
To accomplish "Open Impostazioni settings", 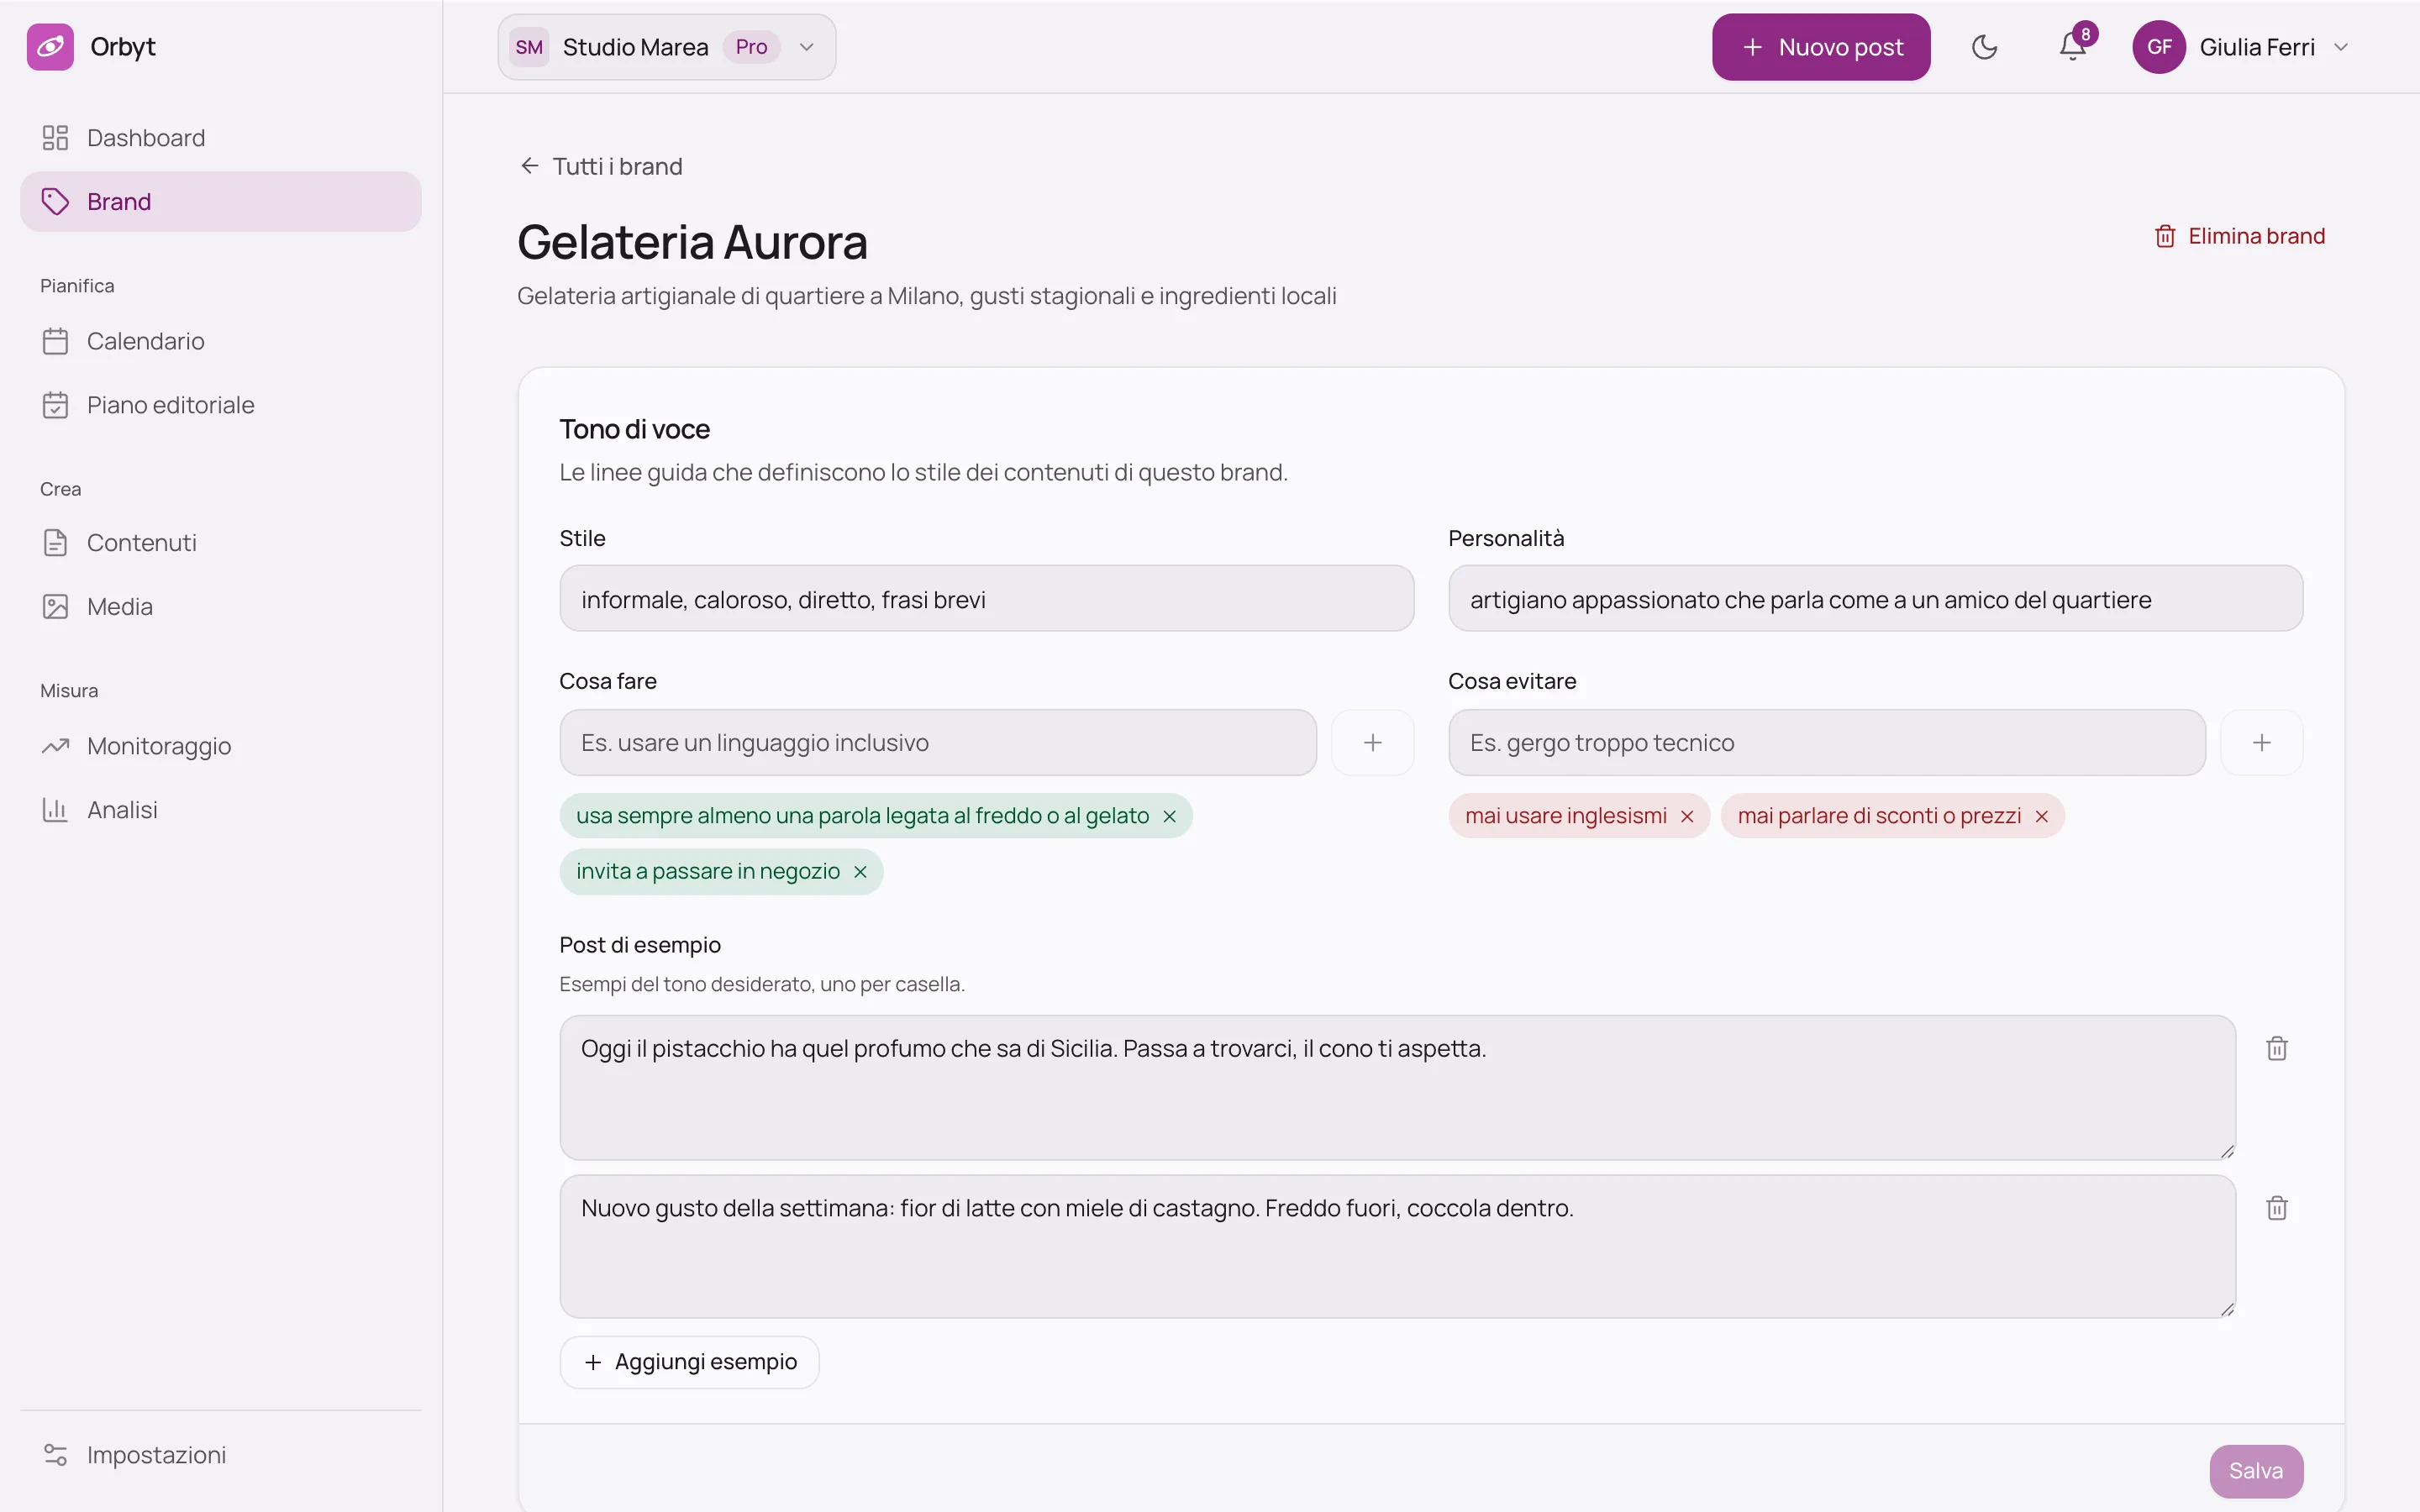I will (x=220, y=1455).
